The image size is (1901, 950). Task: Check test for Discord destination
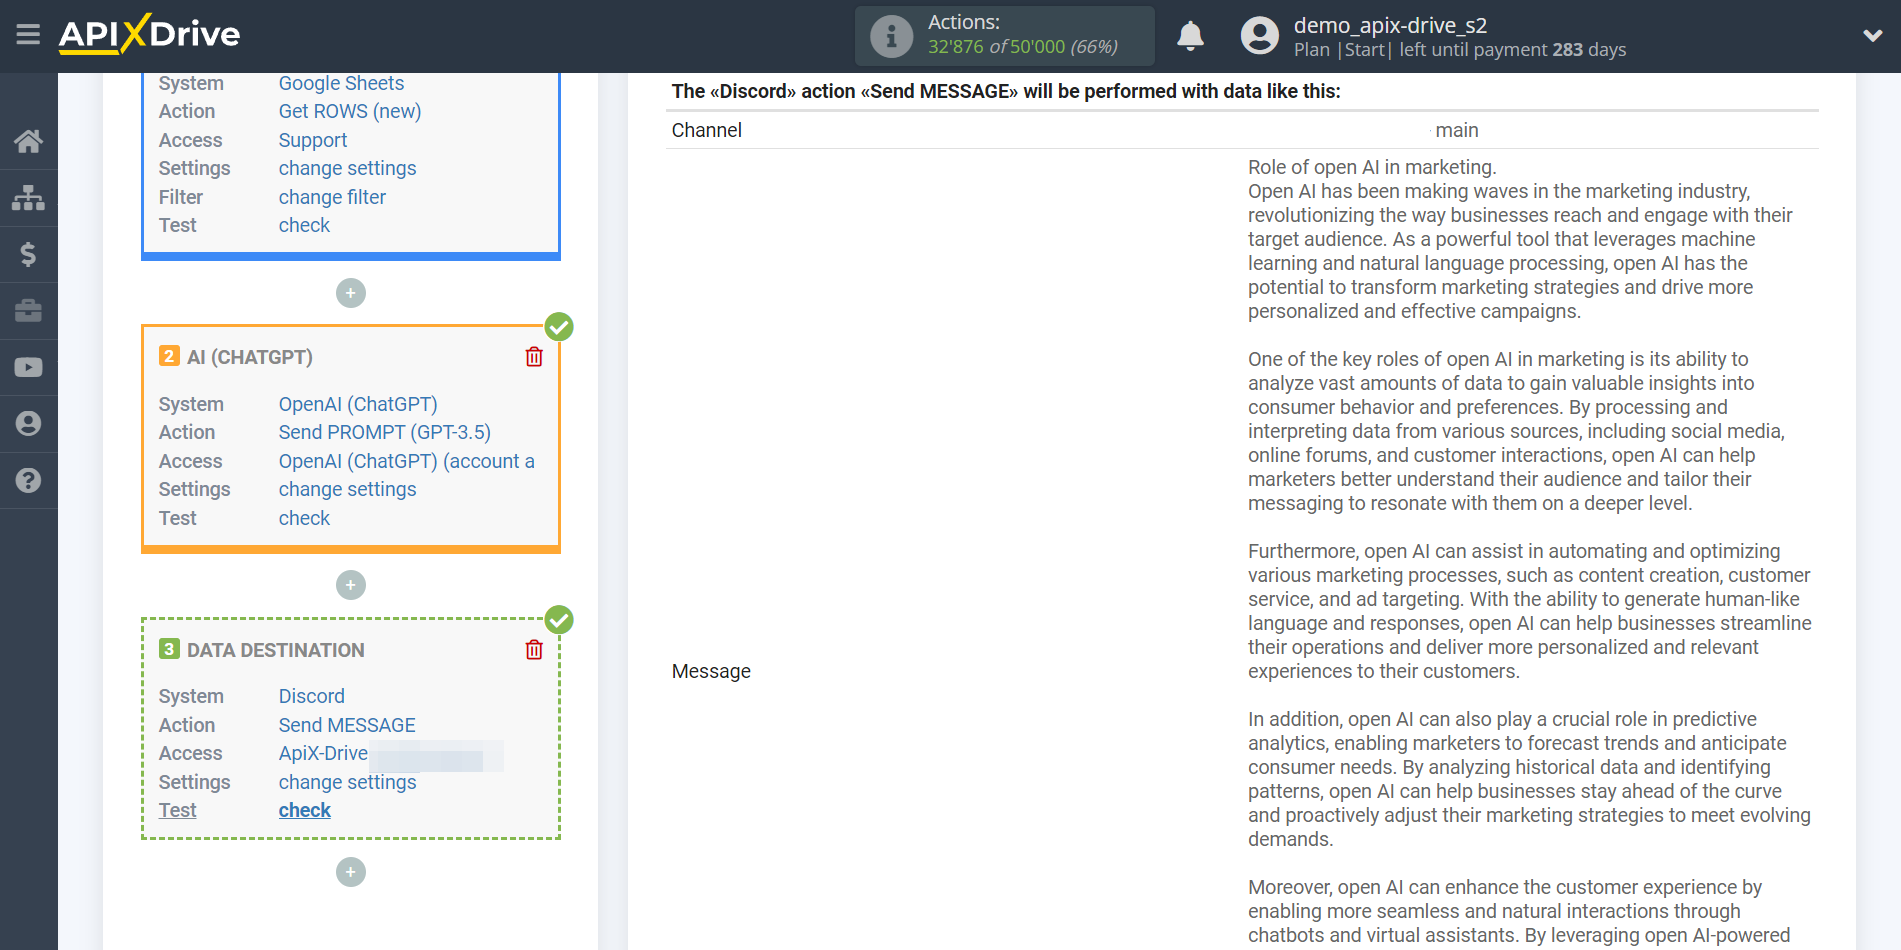(x=304, y=810)
